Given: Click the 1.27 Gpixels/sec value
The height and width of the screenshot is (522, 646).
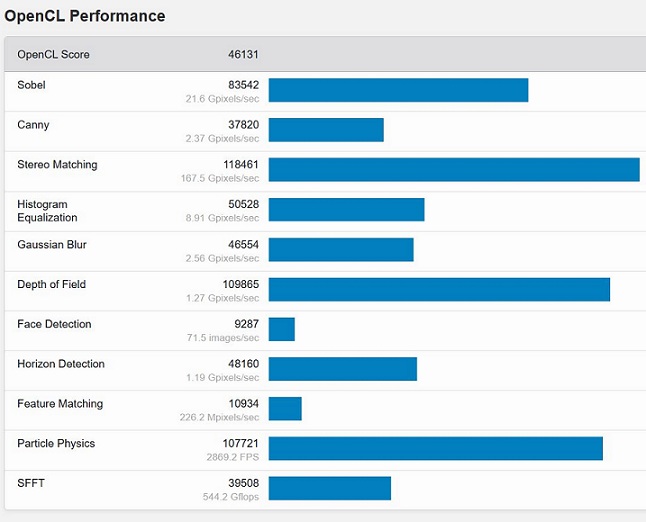Looking at the screenshot, I should click(x=222, y=298).
